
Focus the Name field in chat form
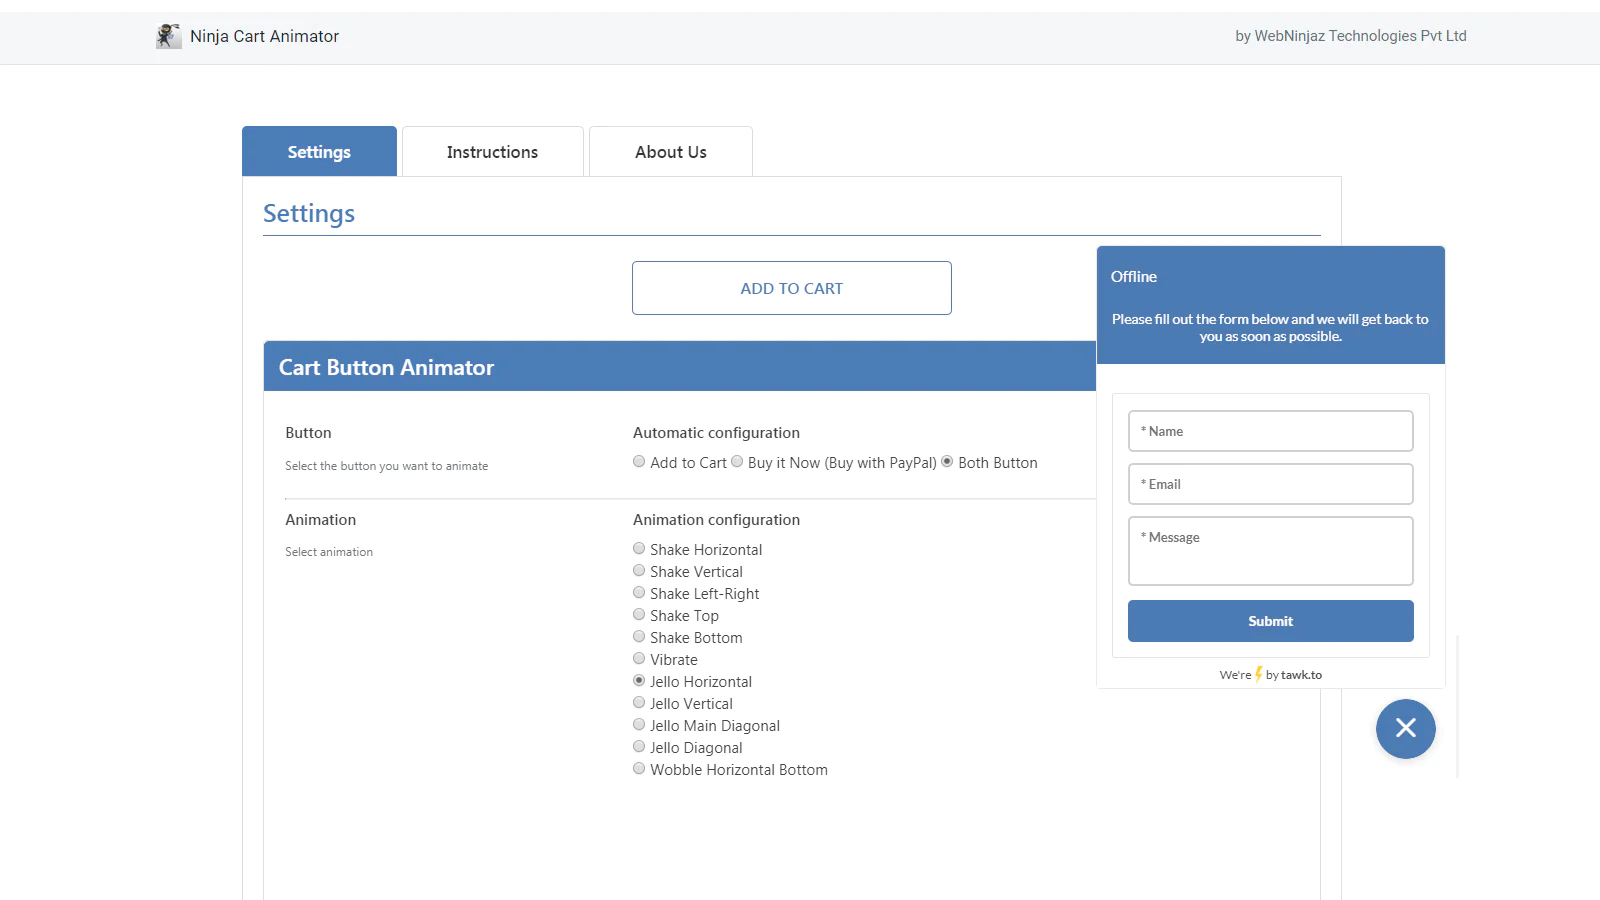pos(1270,431)
